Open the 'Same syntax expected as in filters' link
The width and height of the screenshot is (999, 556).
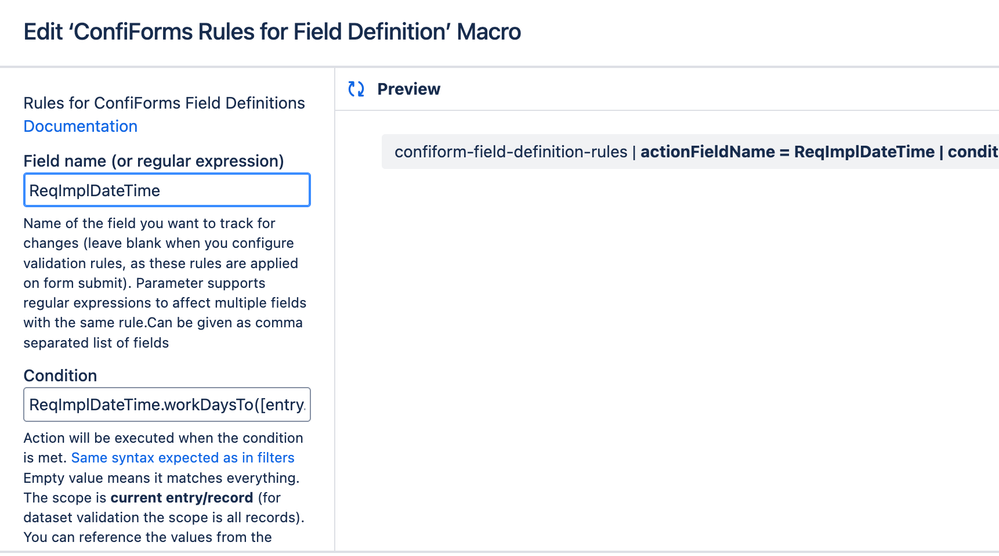click(182, 458)
